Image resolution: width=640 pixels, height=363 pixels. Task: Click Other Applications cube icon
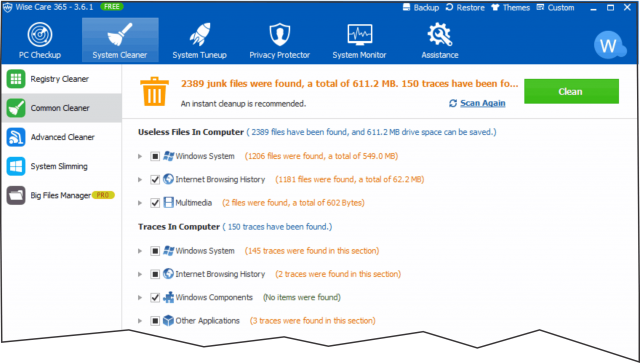coord(168,321)
